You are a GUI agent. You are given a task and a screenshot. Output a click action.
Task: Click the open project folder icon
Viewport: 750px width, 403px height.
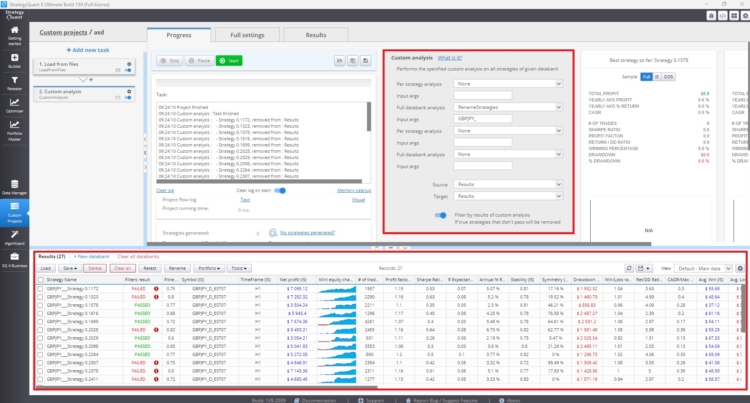[x=340, y=61]
